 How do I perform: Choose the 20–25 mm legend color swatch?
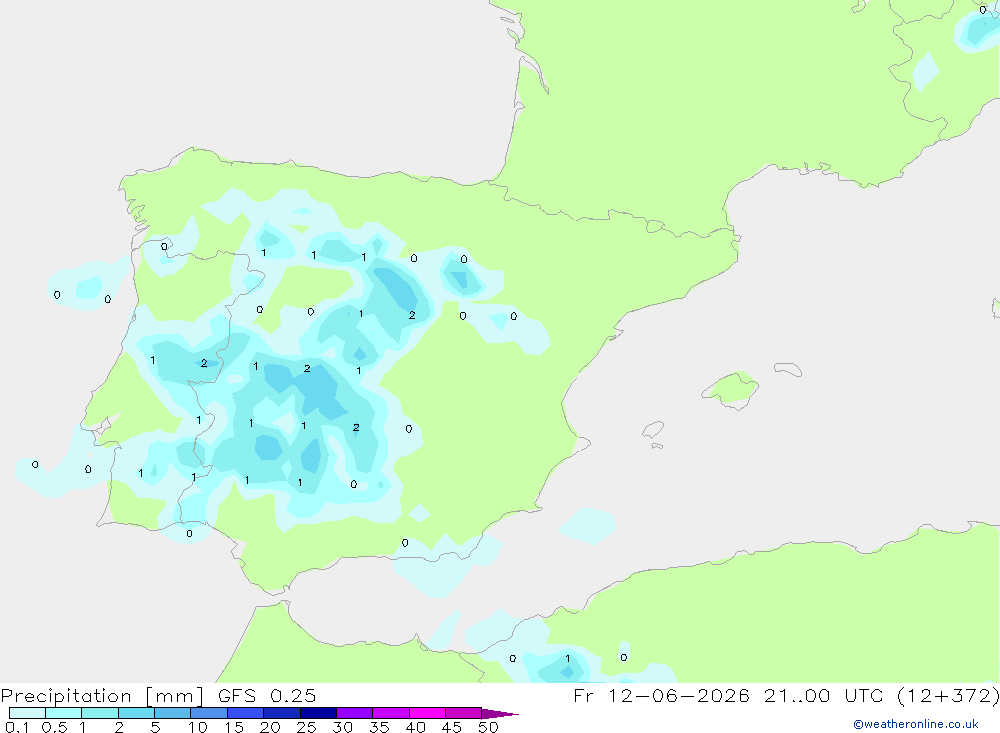[282, 713]
